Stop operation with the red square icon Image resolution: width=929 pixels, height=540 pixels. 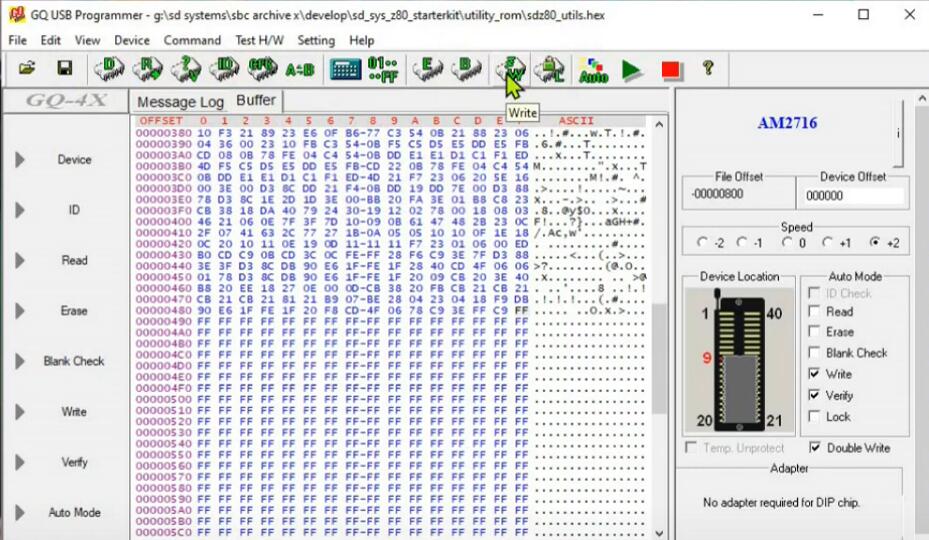pyautogui.click(x=670, y=70)
